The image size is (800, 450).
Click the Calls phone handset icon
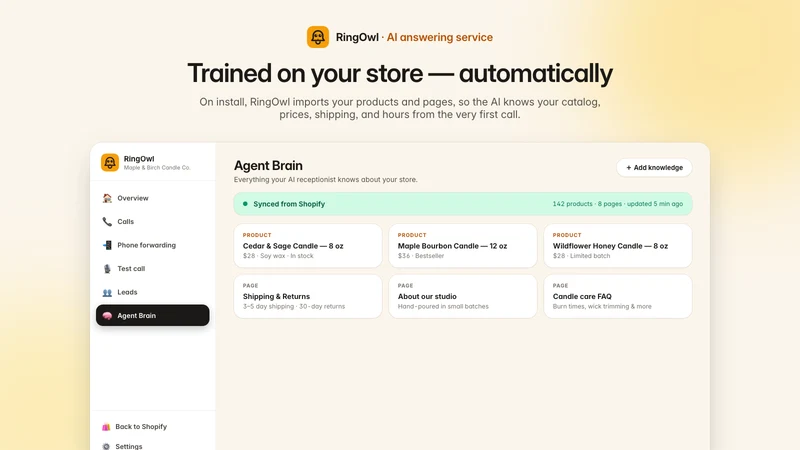pyautogui.click(x=107, y=221)
